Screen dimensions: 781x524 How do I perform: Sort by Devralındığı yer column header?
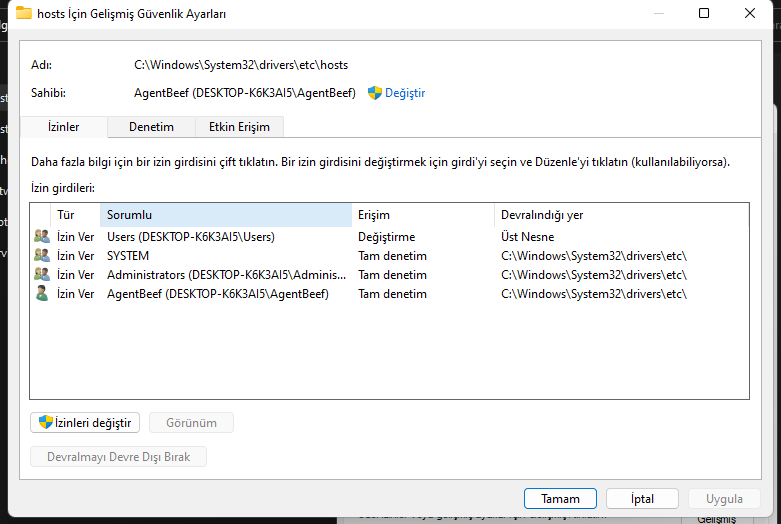tap(622, 215)
